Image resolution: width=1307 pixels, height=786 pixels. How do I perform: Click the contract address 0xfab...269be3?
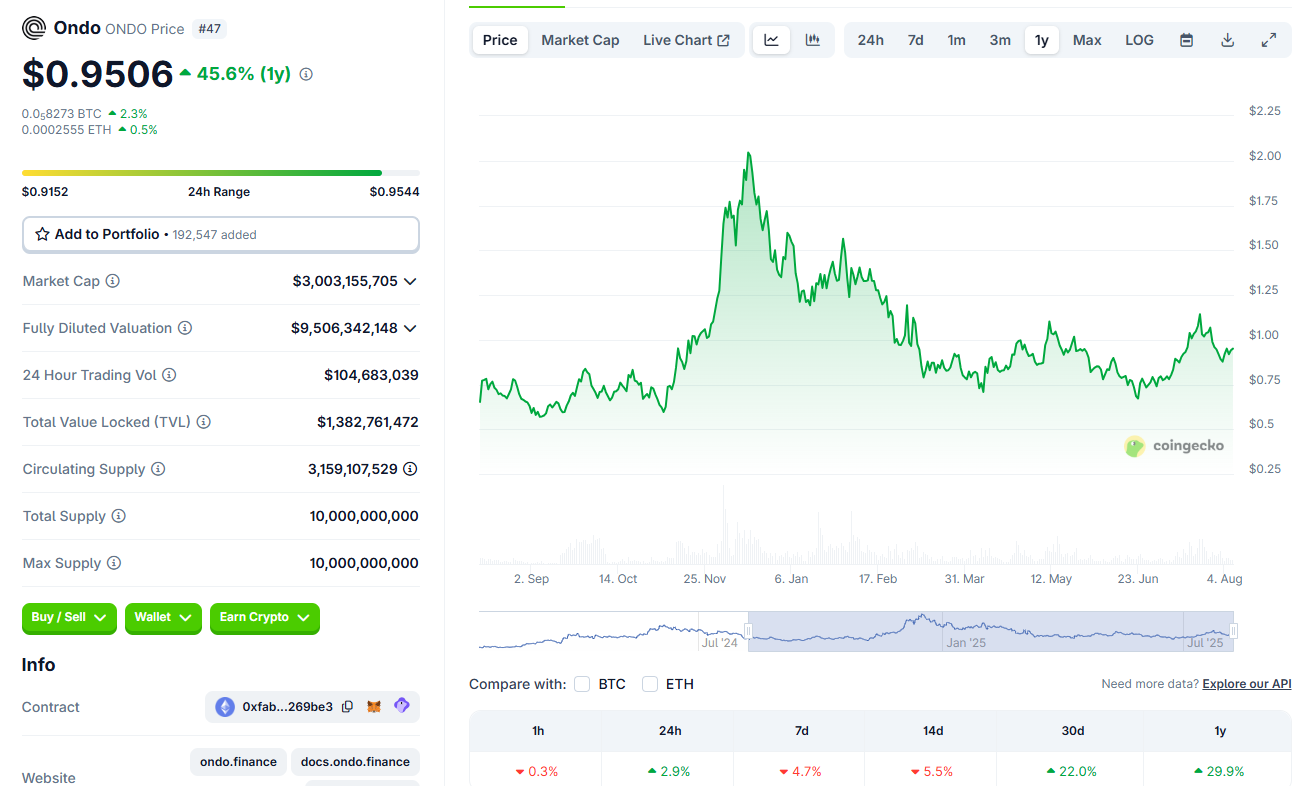287,707
